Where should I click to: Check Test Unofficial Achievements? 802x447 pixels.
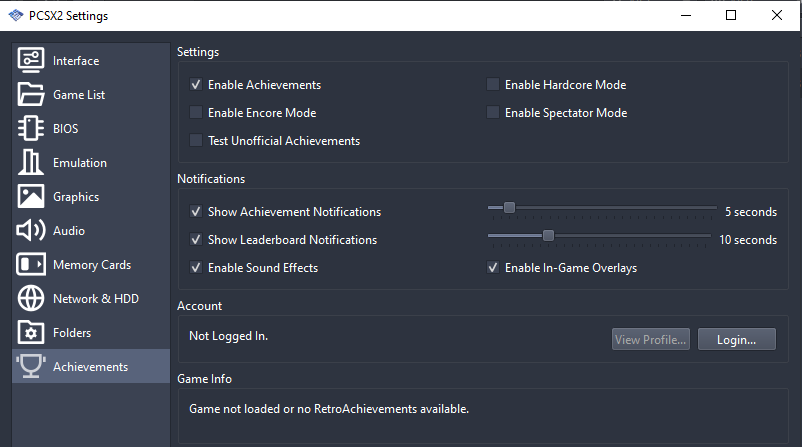point(196,140)
